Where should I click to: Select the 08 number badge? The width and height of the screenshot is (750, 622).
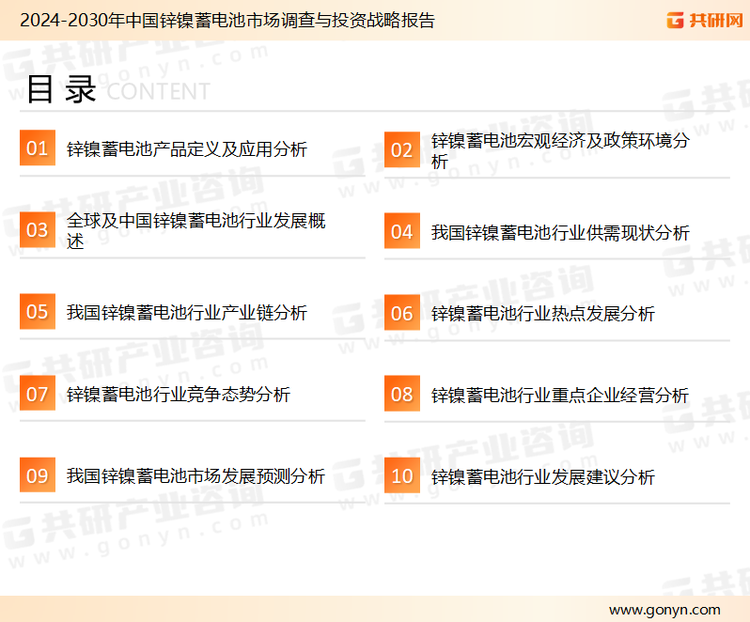[402, 394]
